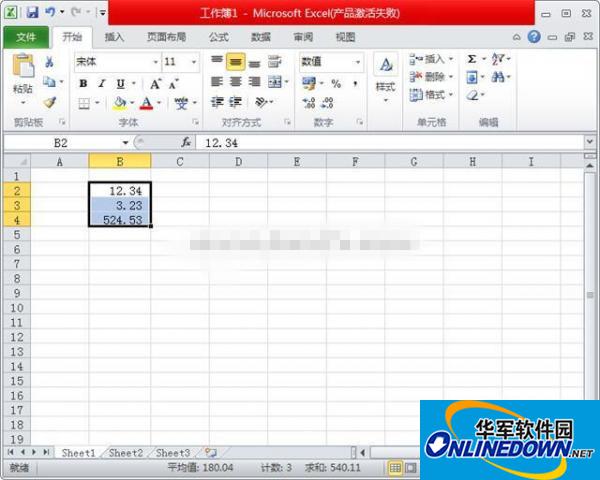Toggle Bold formatting
Viewport: 600px width, 480px height.
[83, 83]
